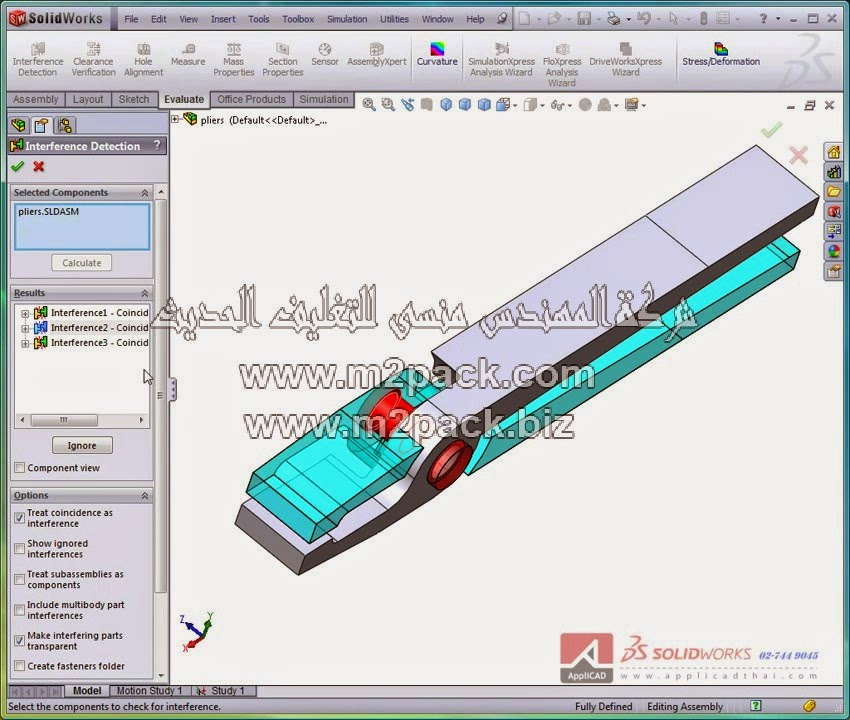Open the Interference Detection tool in ribbon
This screenshot has width=850, height=720.
point(37,60)
